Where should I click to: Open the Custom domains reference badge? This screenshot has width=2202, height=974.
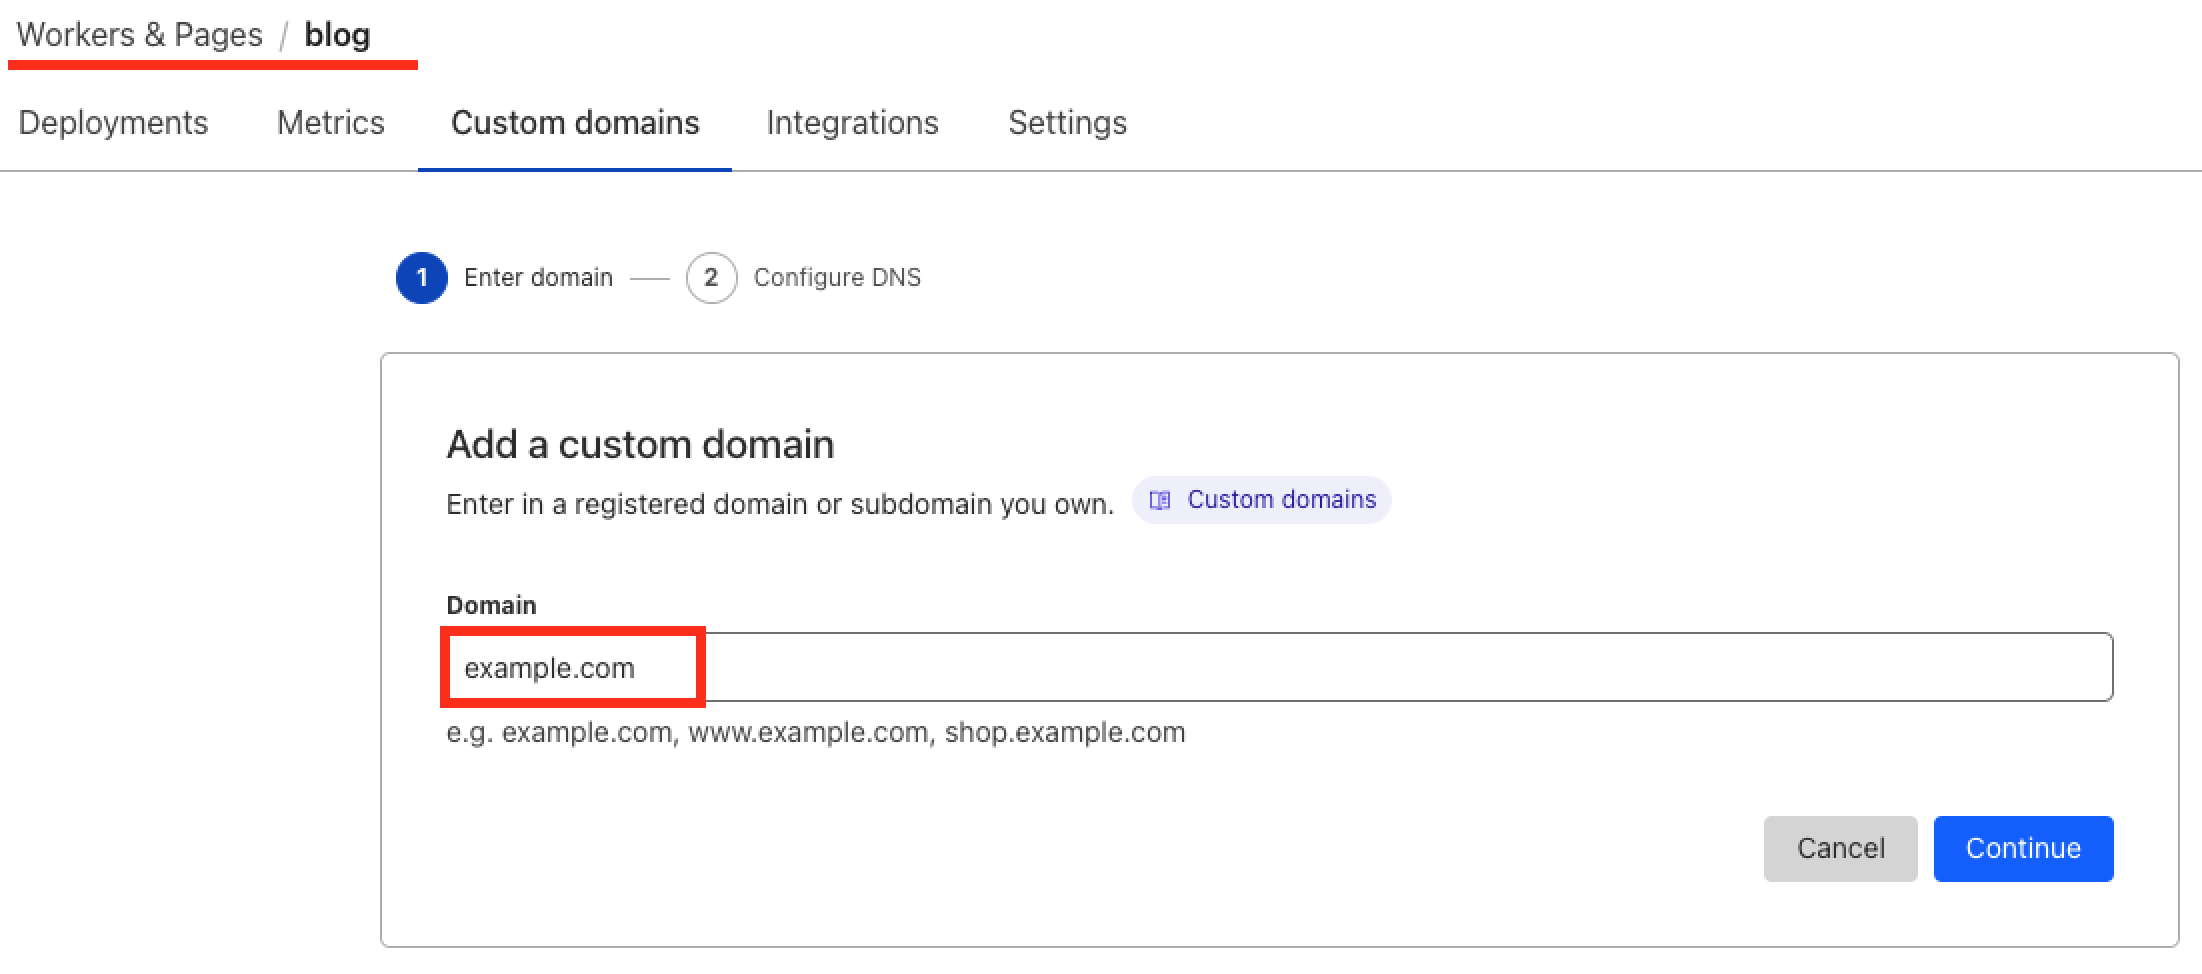pos(1262,500)
